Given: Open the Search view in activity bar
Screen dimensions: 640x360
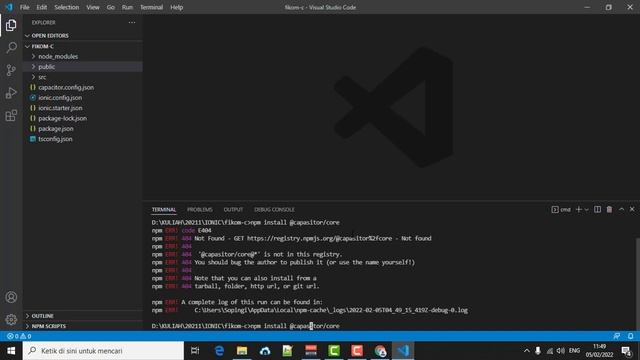Looking at the screenshot, I should 11,47.
